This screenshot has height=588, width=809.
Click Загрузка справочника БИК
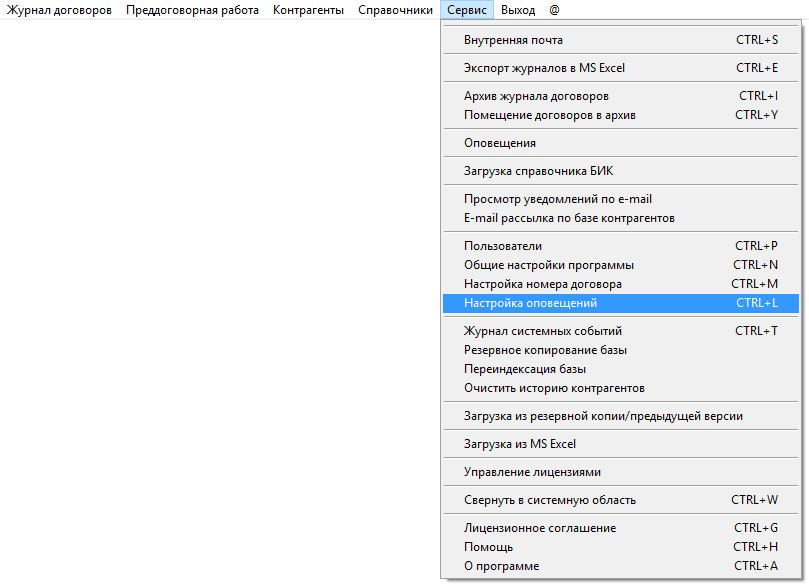[538, 171]
